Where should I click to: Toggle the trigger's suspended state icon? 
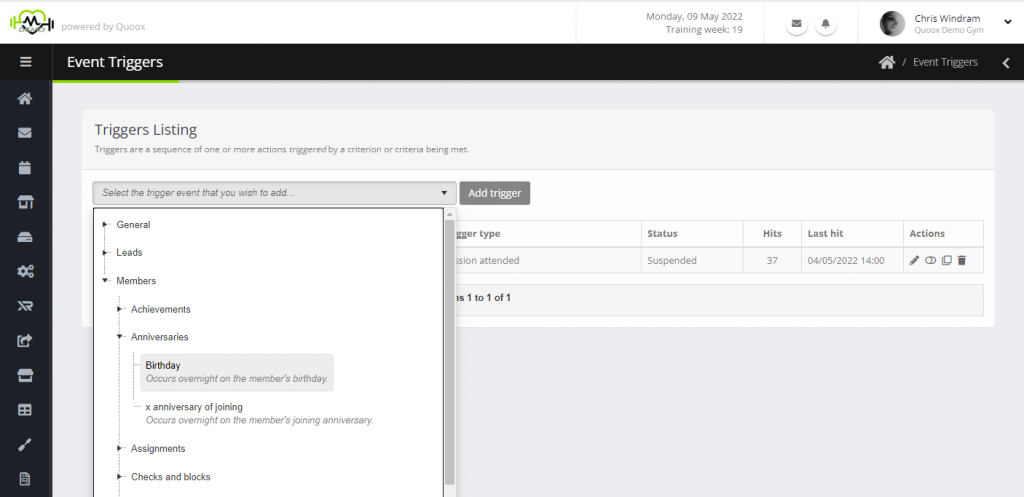931,261
